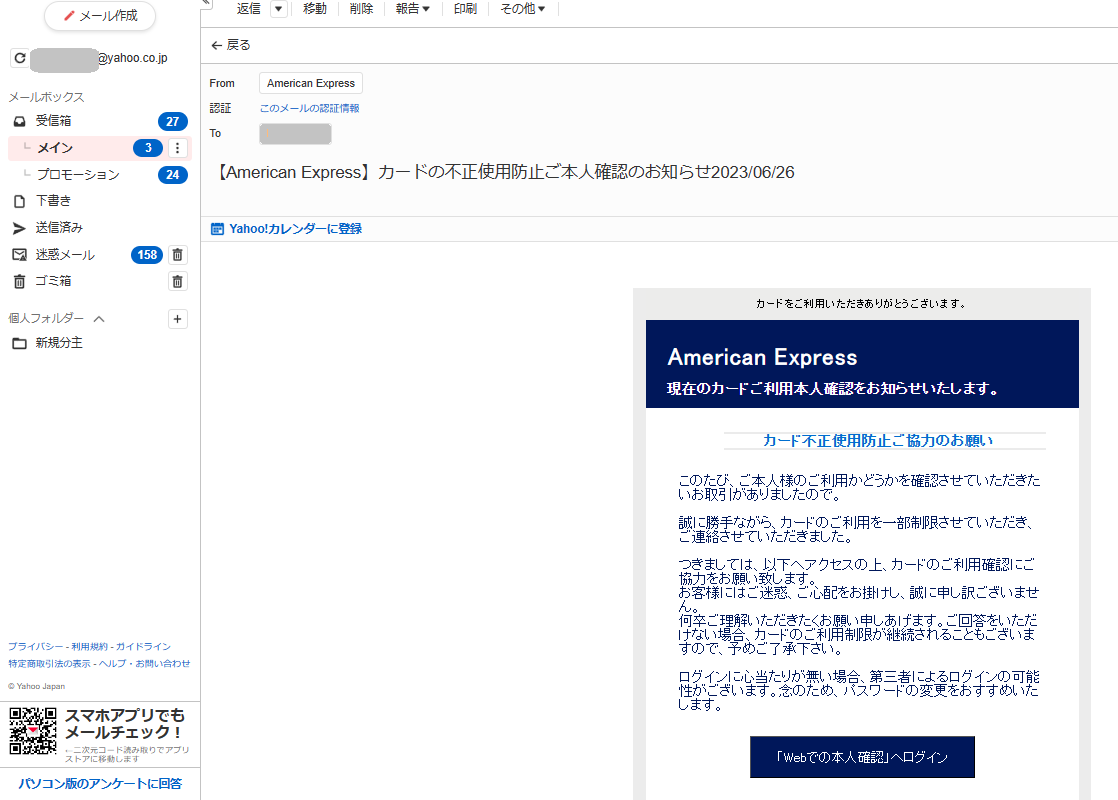This screenshot has height=800, width=1118.
Task: Click the スマホアプリでもメールチェック banner text
Action: 125,724
